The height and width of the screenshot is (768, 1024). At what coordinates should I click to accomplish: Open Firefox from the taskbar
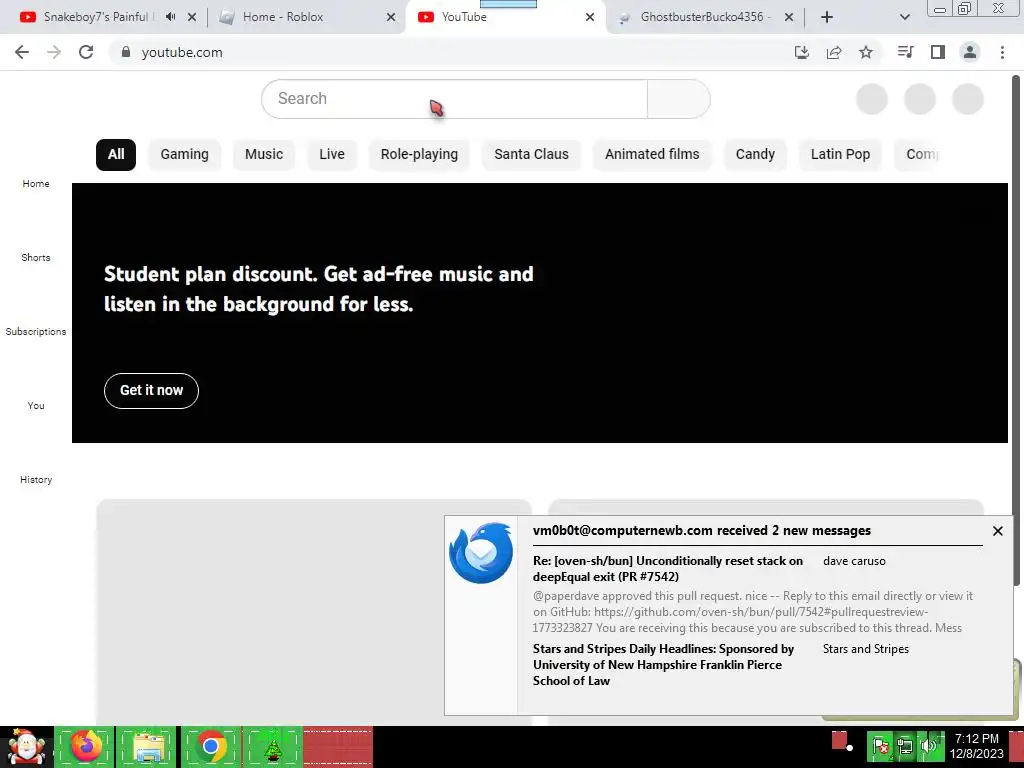[86, 746]
